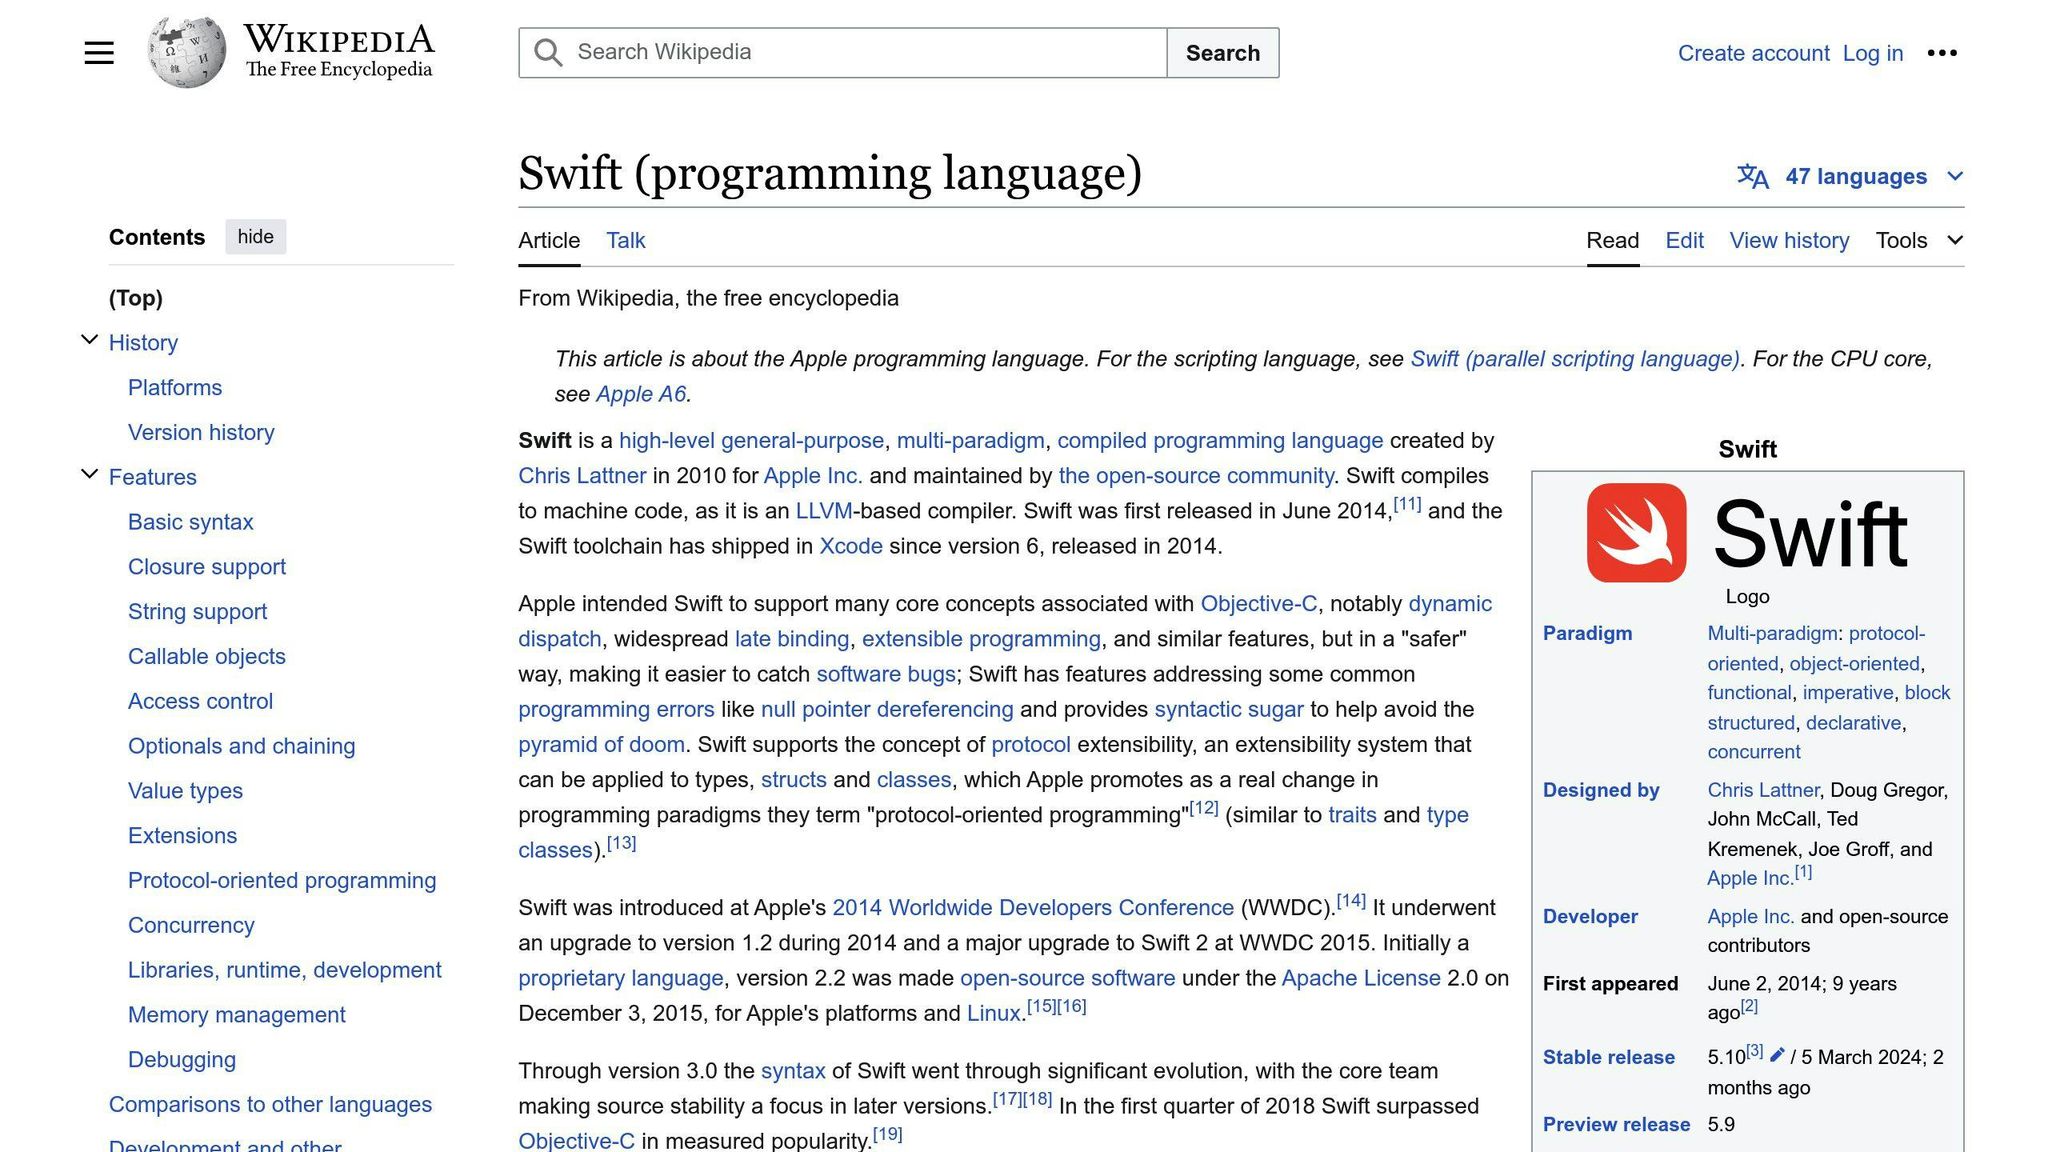Viewport: 2048px width, 1152px height.
Task: Click the magnifying glass search icon
Action: pos(548,51)
